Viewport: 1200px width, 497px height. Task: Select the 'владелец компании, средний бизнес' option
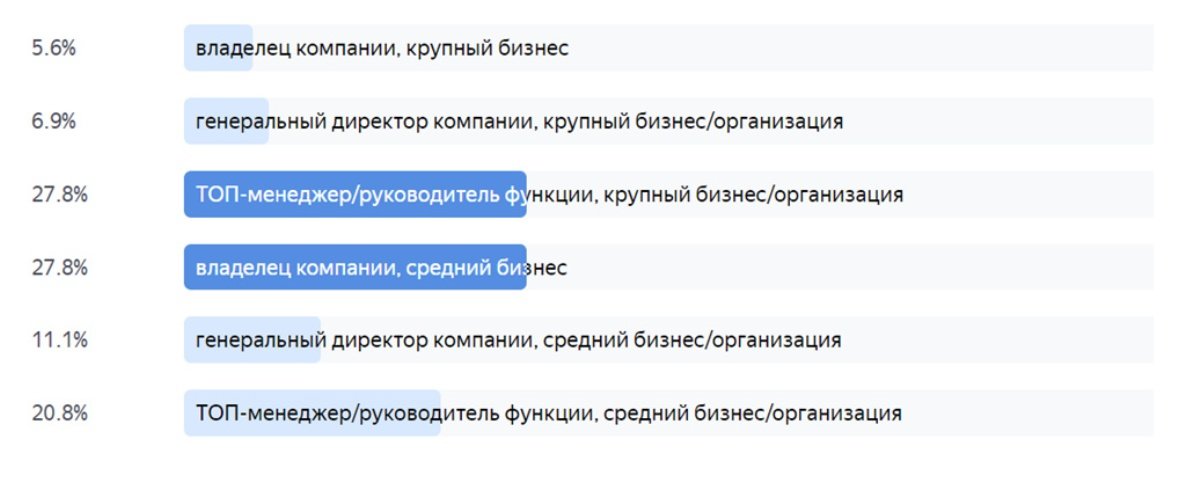click(x=381, y=267)
